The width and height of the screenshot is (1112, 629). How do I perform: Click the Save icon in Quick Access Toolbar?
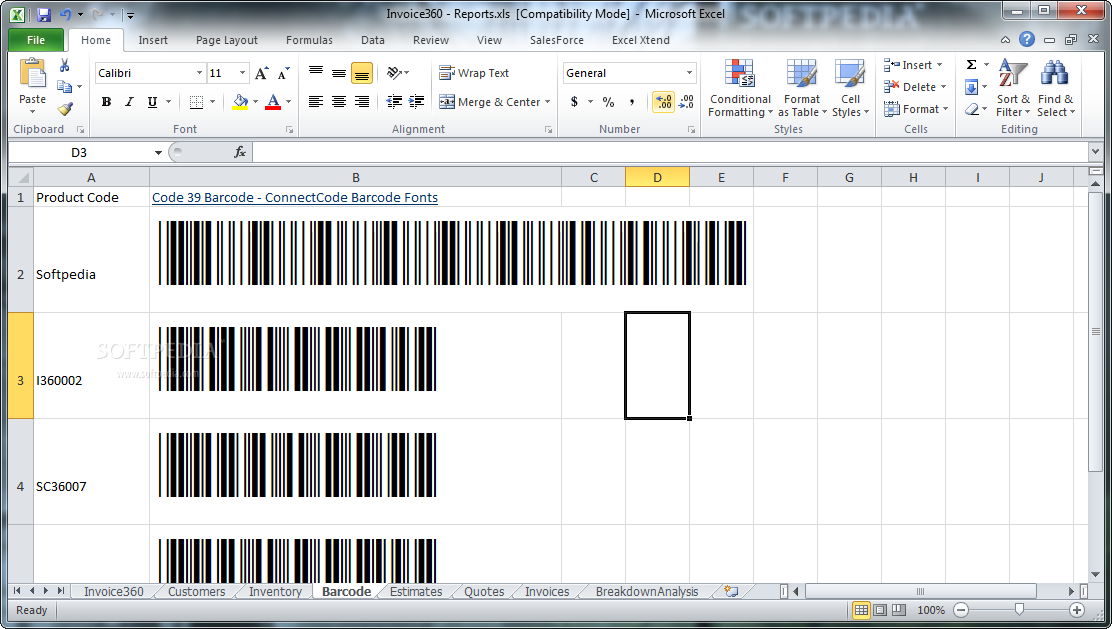pyautogui.click(x=43, y=14)
